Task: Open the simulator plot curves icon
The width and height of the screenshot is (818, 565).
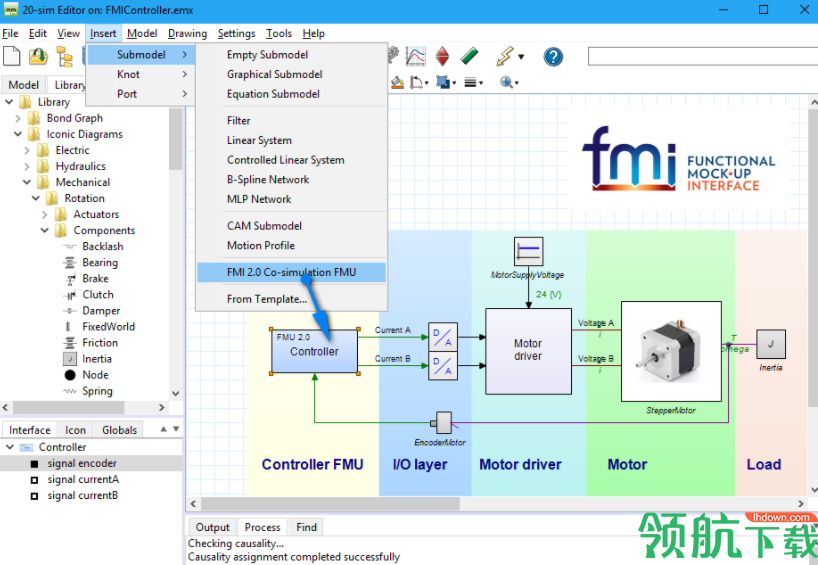Action: [x=415, y=56]
